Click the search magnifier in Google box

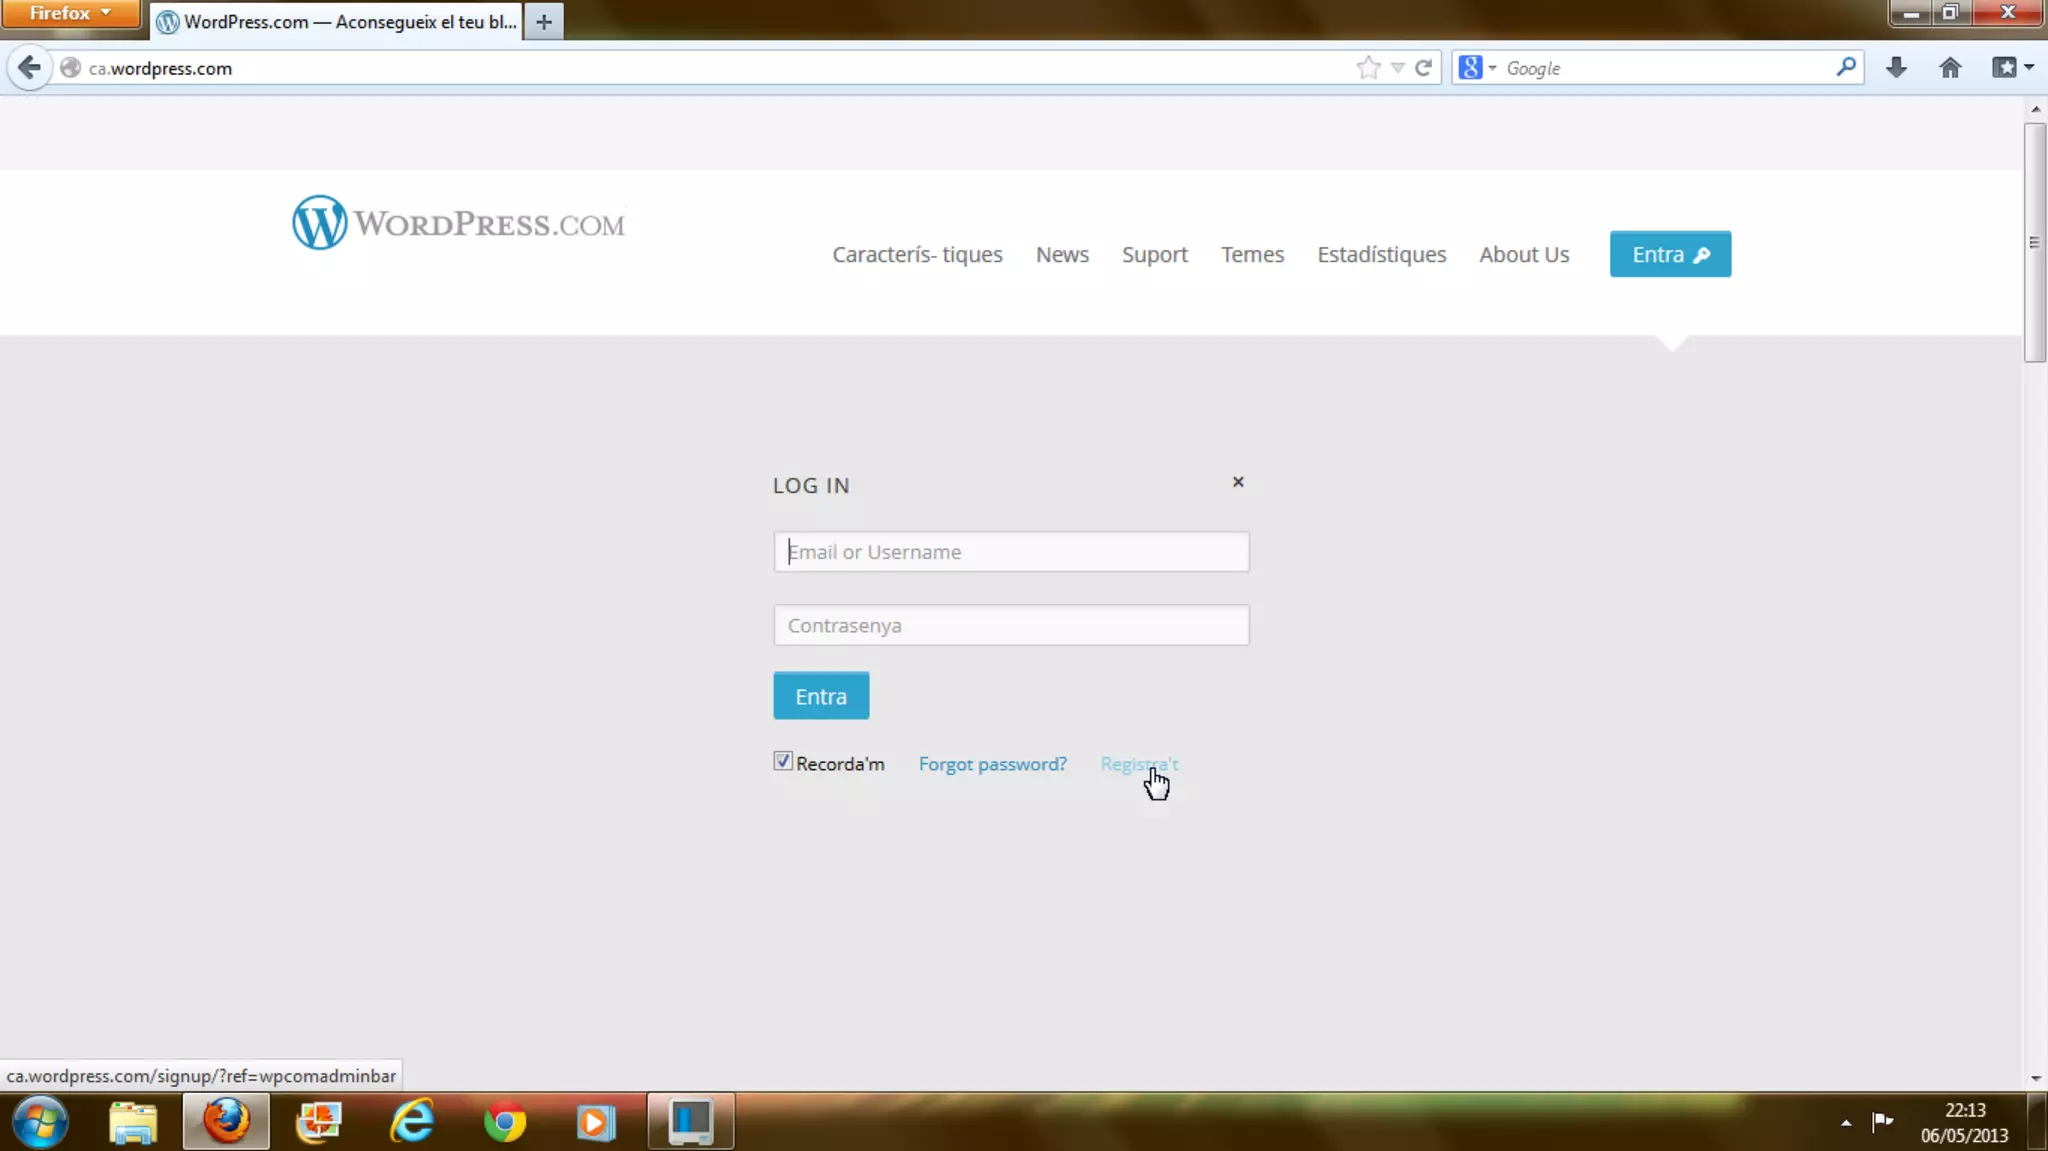(1846, 67)
